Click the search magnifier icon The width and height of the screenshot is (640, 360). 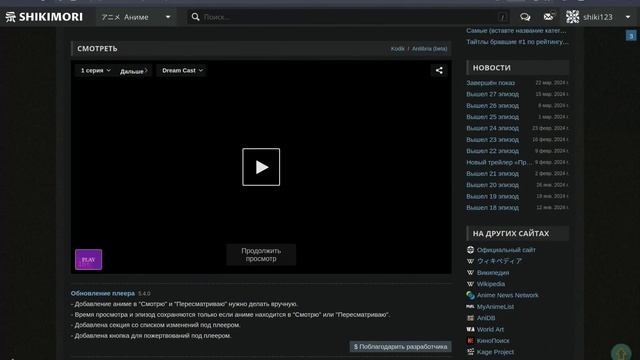point(196,17)
